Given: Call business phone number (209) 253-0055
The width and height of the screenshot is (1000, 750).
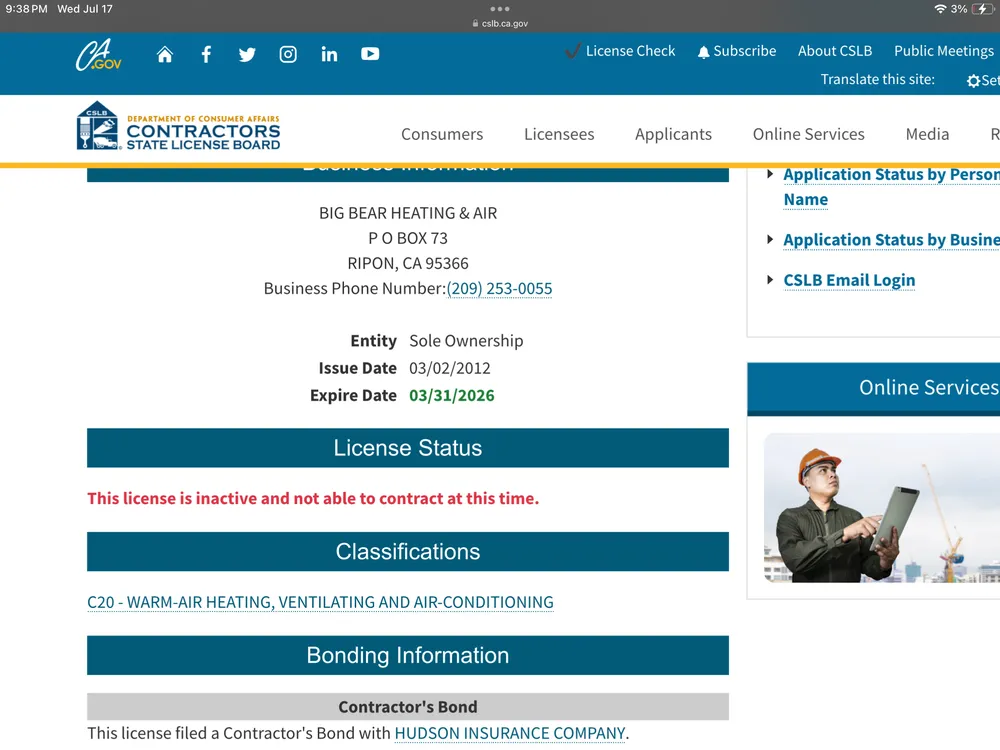Looking at the screenshot, I should [499, 289].
